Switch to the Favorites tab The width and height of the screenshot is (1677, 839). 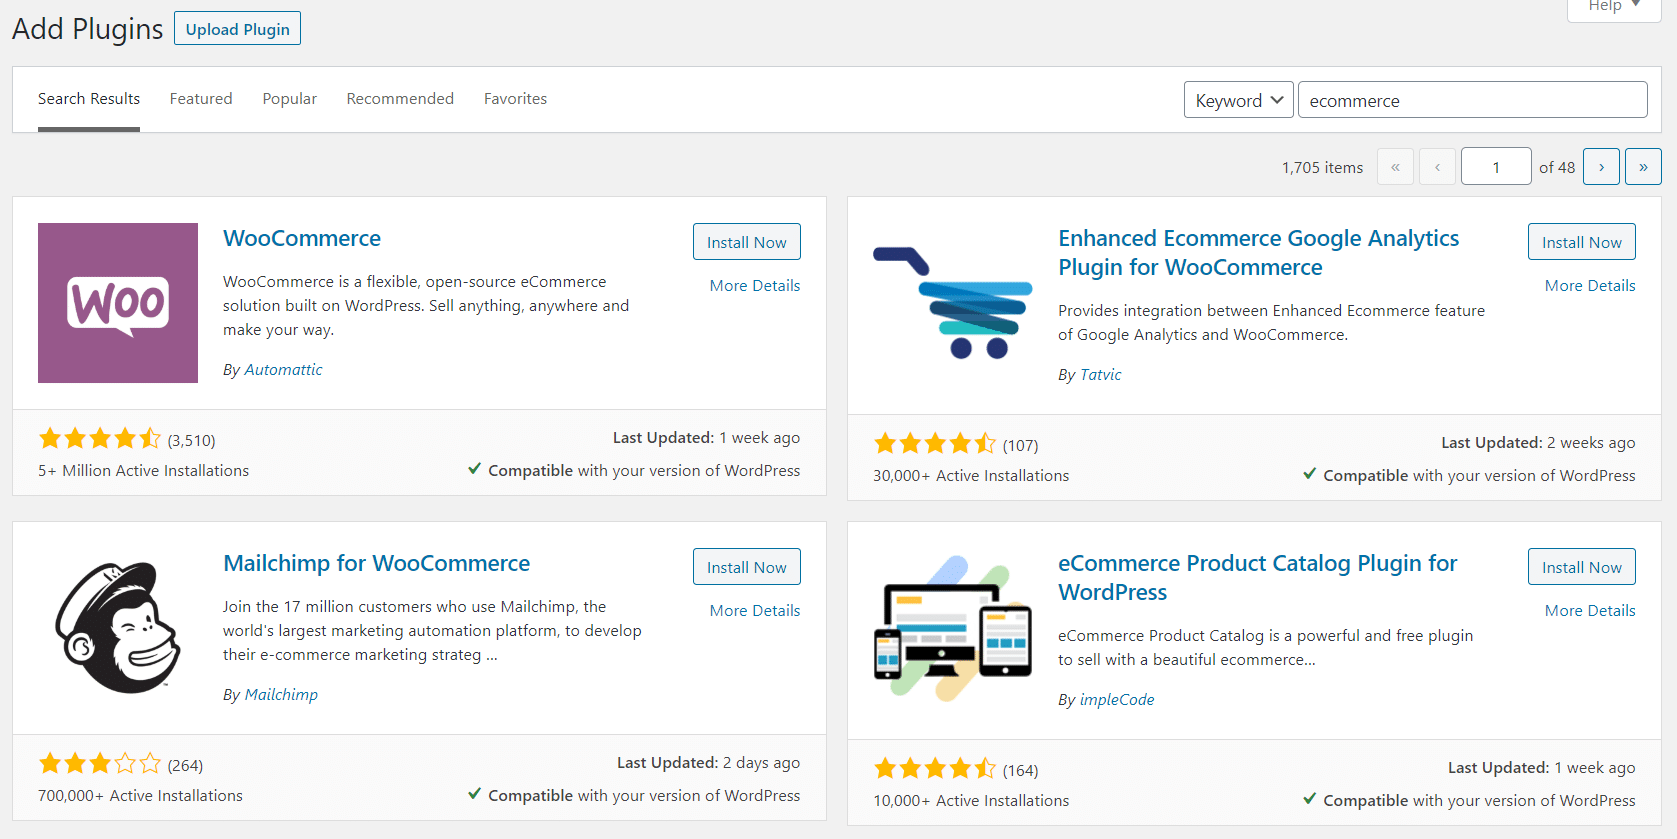(x=515, y=99)
